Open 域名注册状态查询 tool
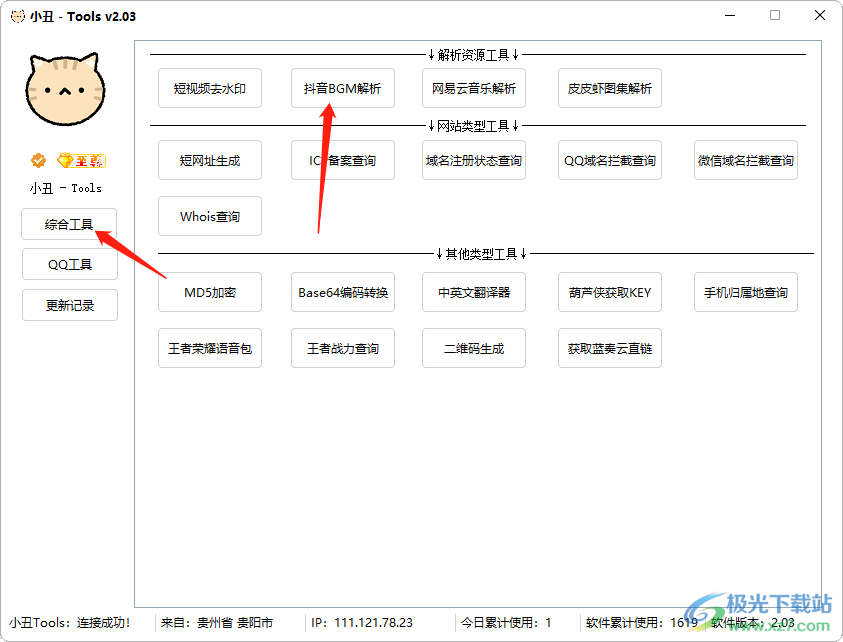The height and width of the screenshot is (642, 843). [x=474, y=160]
